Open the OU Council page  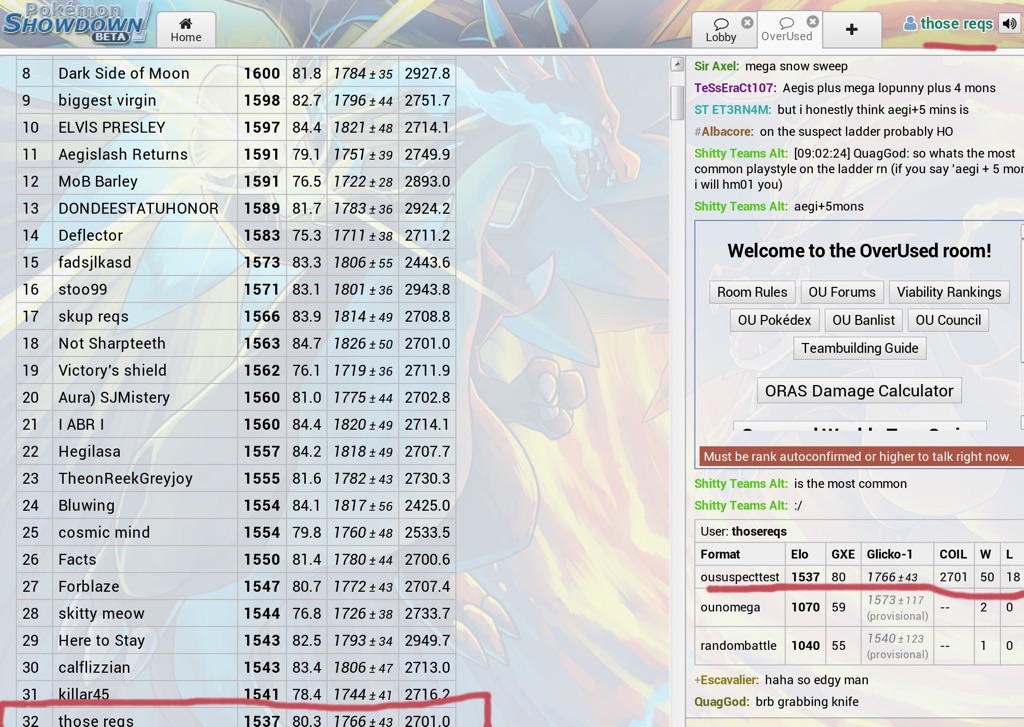click(x=948, y=320)
